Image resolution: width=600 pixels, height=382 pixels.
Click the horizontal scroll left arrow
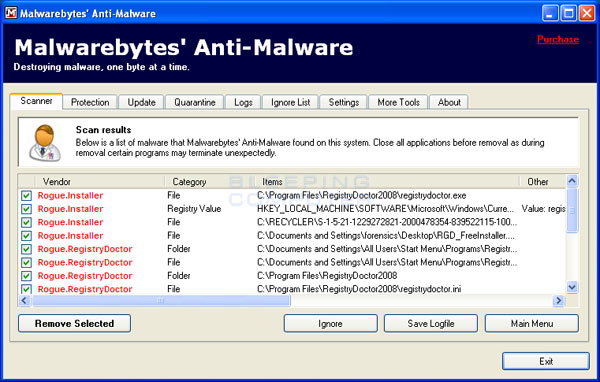(x=24, y=300)
